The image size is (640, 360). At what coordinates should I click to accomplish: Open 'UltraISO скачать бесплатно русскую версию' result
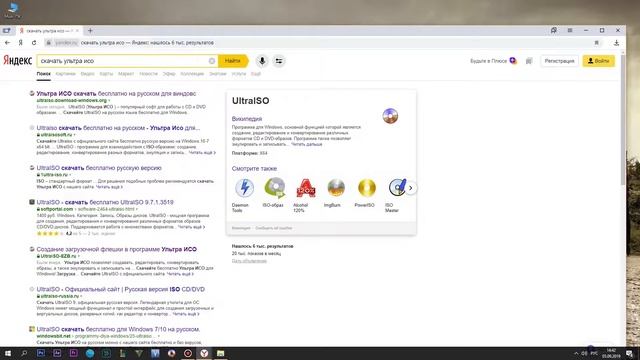tap(99, 168)
